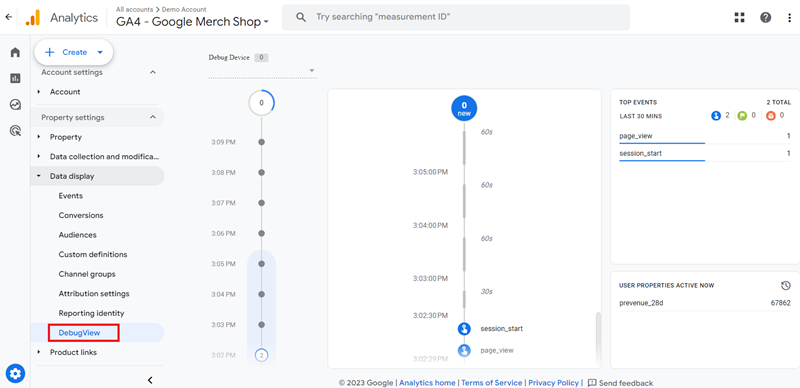Open the GA4 - Google Merch Shop property selector

pos(192,22)
